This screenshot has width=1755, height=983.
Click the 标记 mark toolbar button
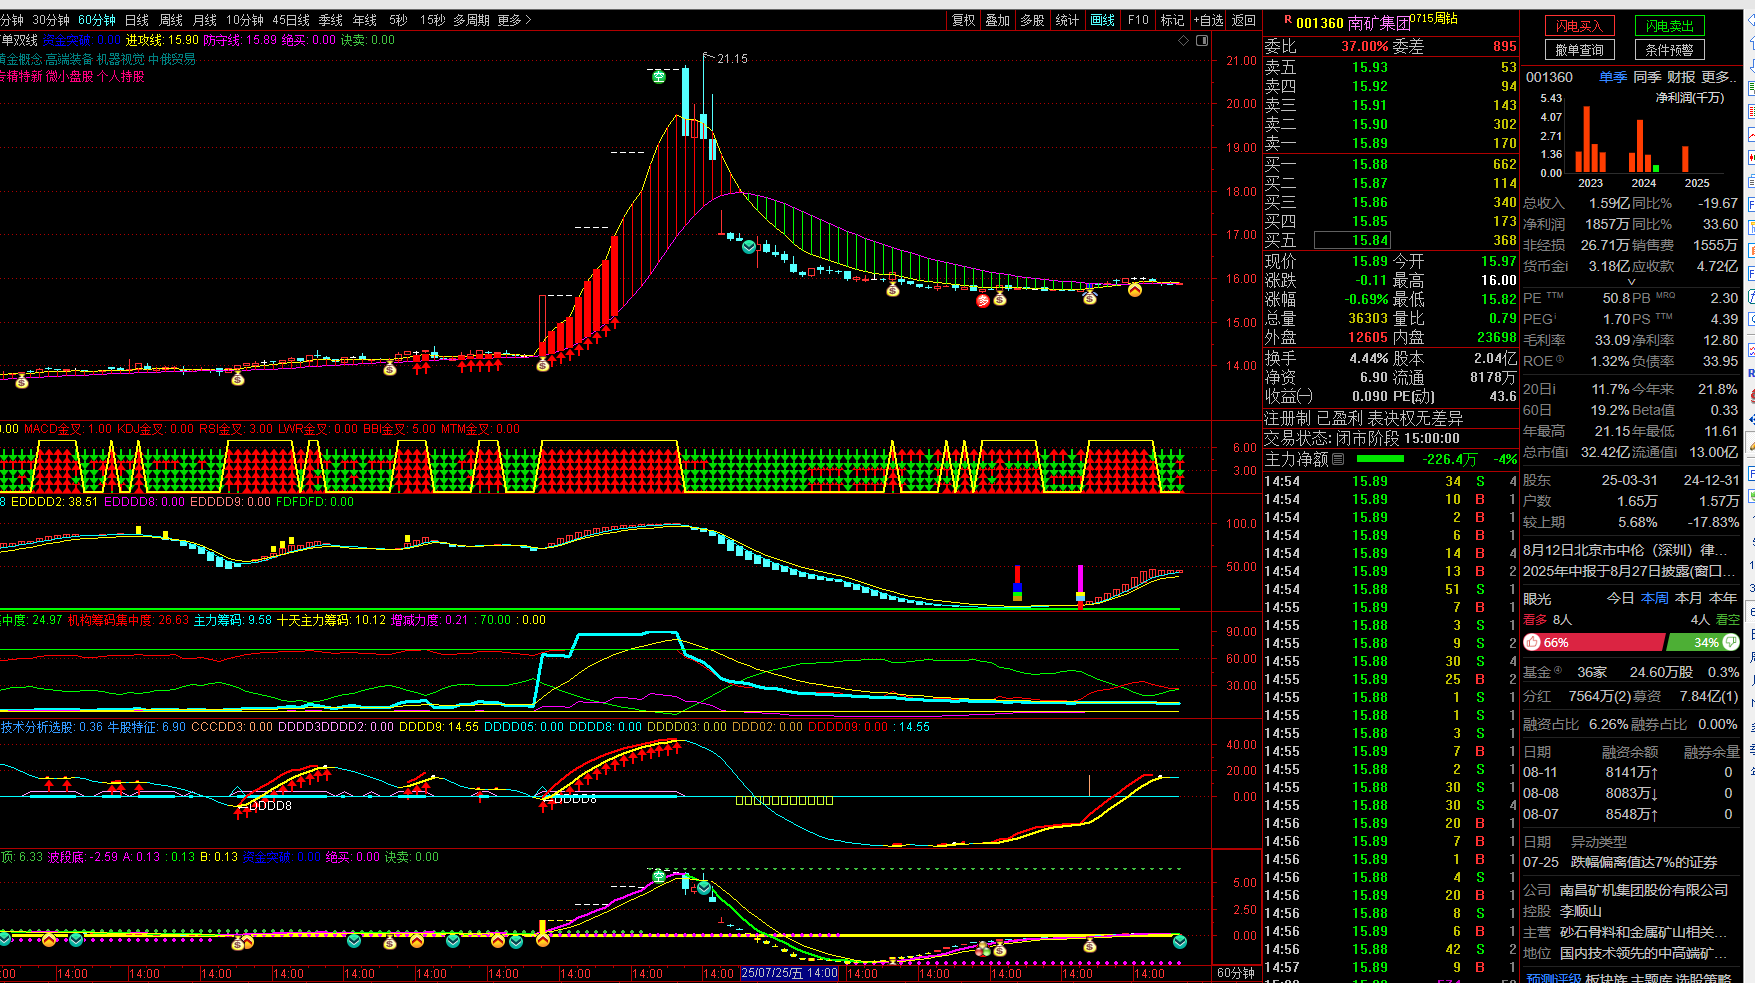pos(1173,20)
